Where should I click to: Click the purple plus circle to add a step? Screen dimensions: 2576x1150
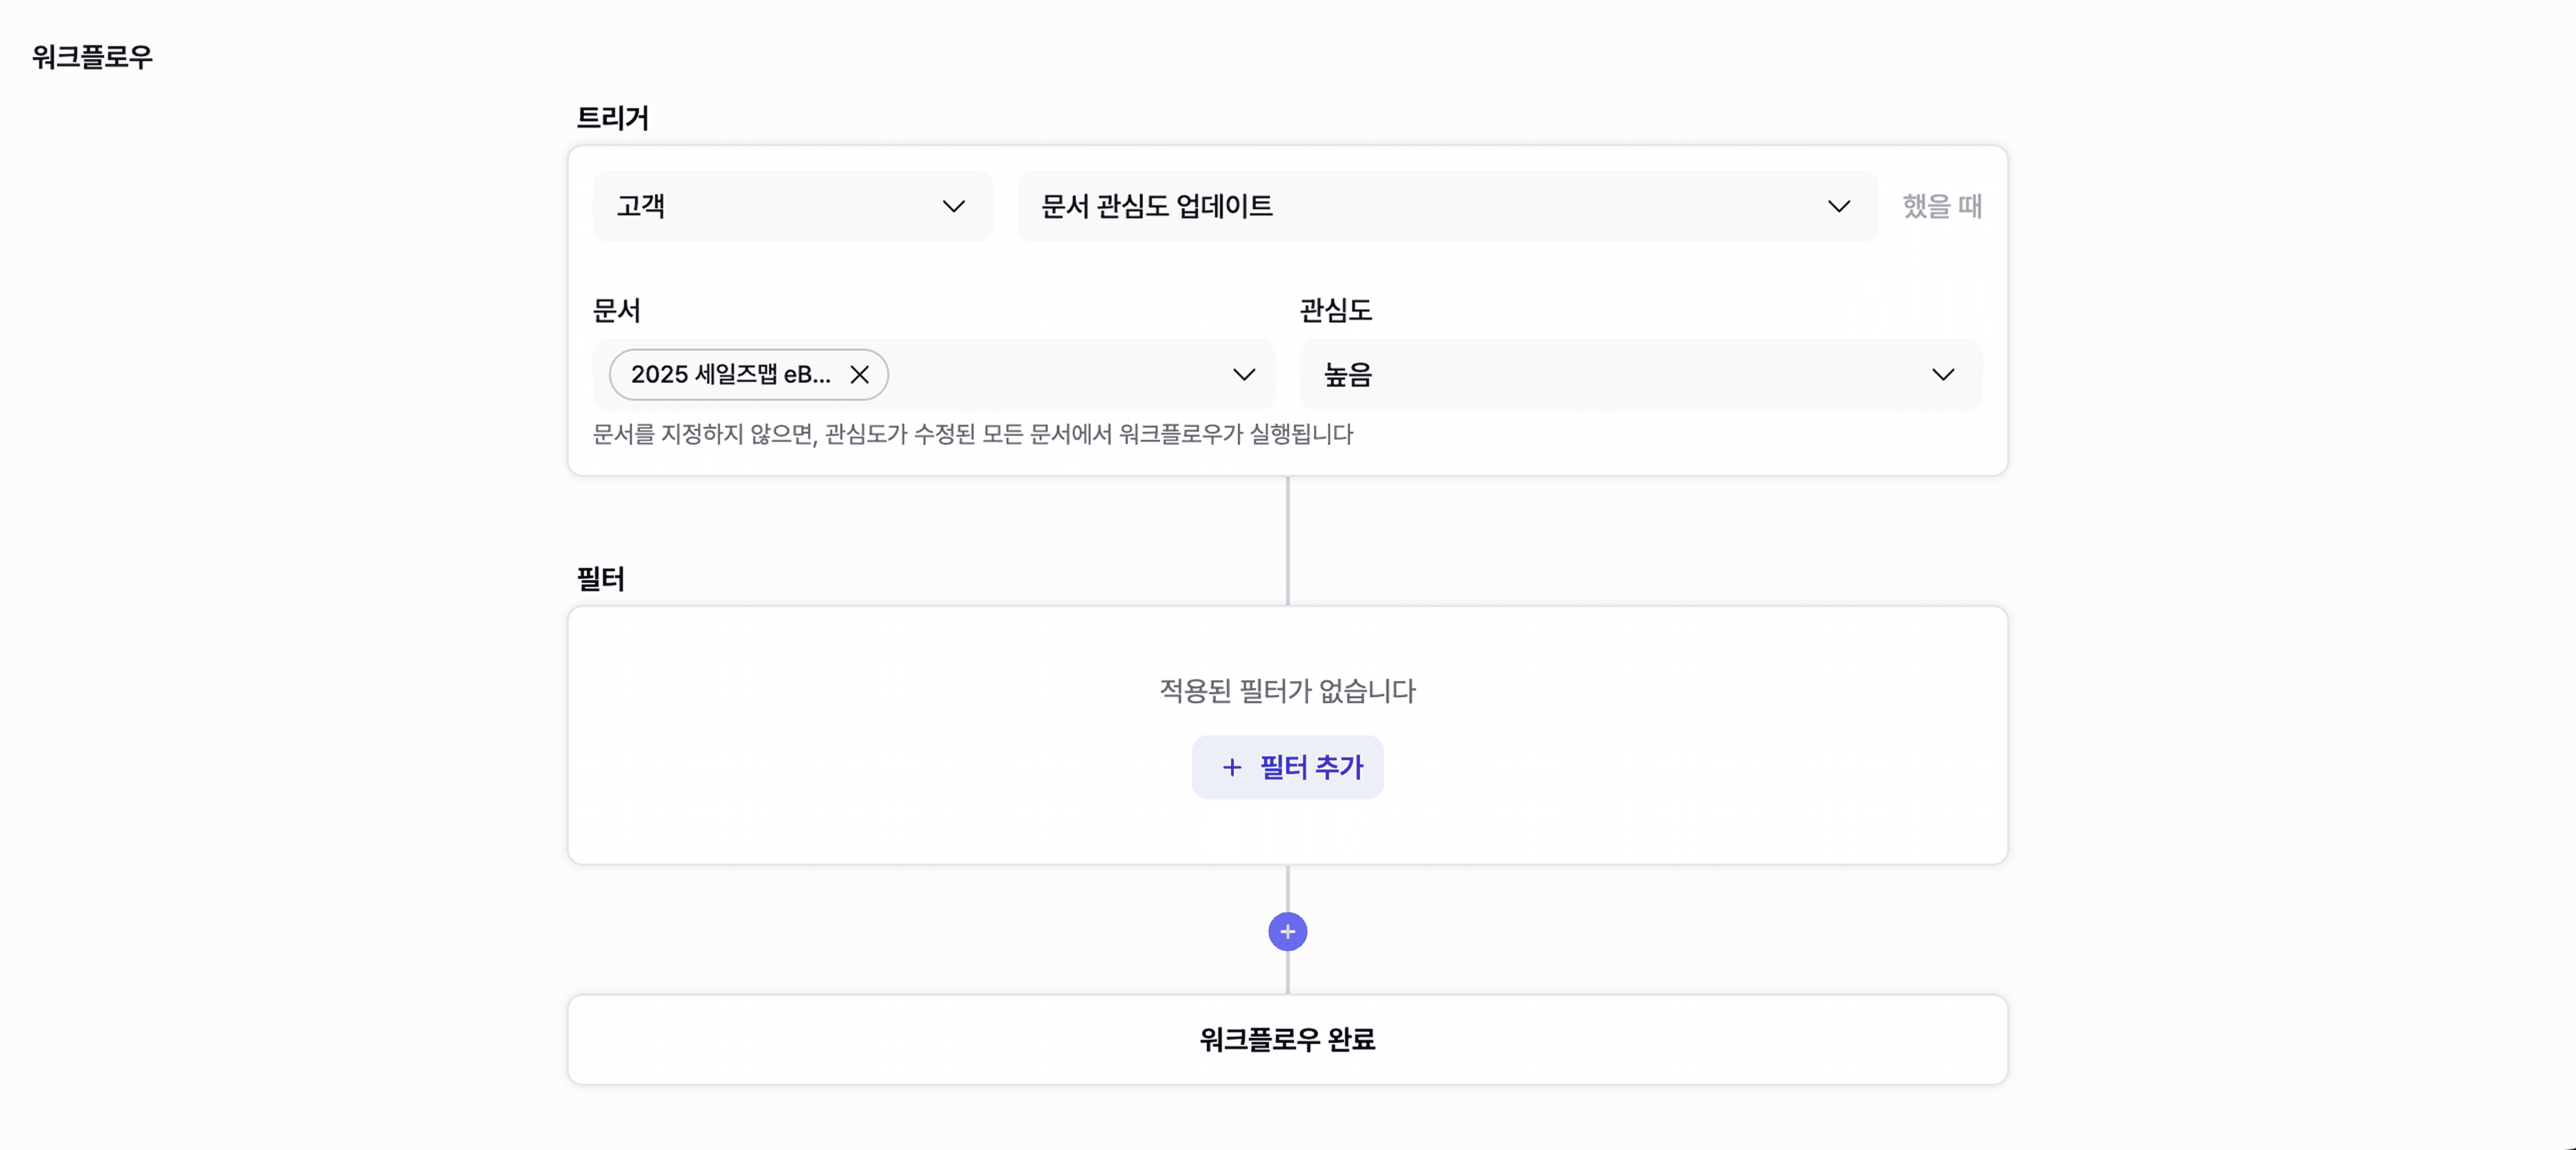pos(1287,931)
